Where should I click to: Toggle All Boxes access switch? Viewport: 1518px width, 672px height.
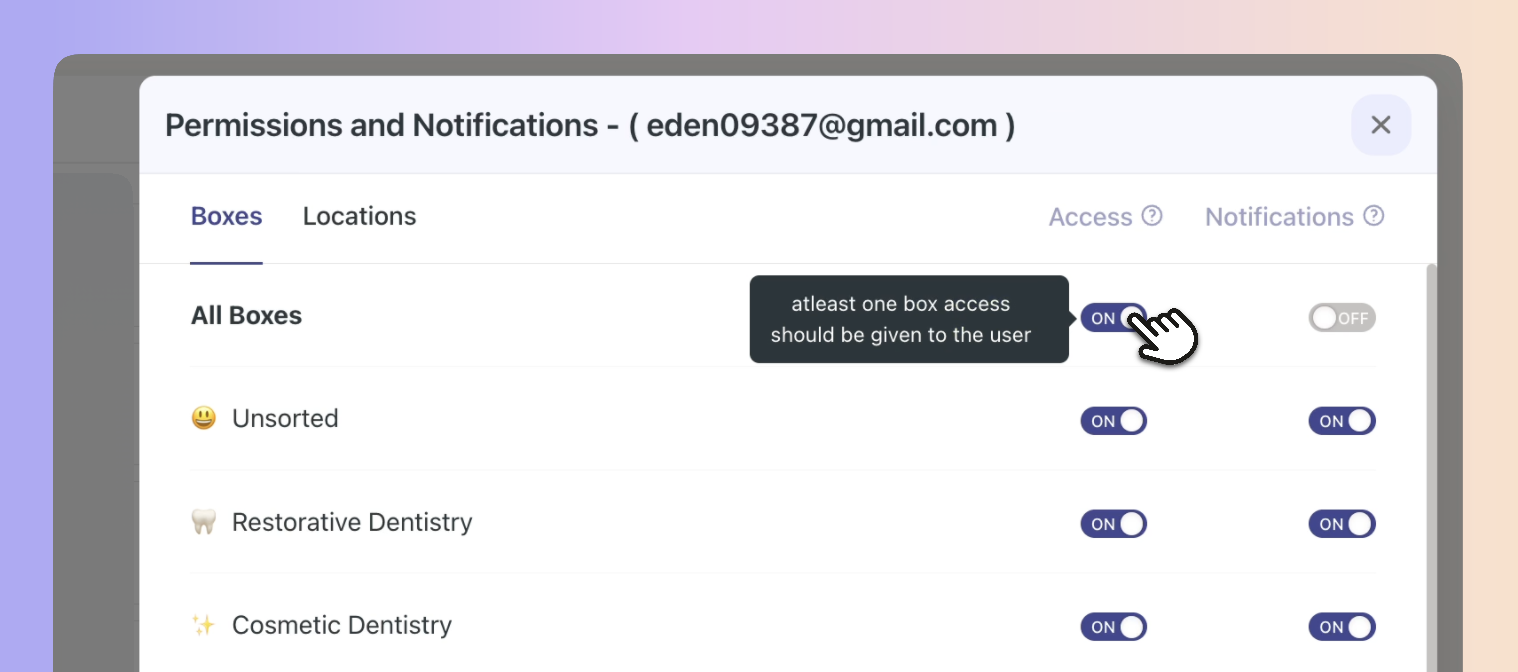pos(1113,318)
